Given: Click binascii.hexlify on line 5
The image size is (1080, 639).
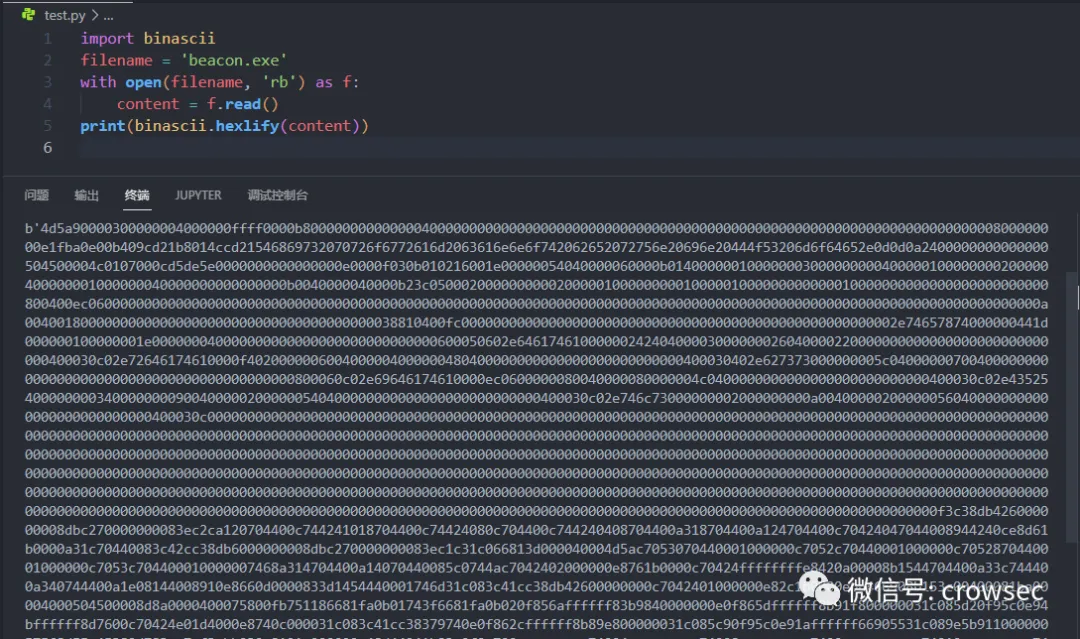Looking at the screenshot, I should point(207,126).
